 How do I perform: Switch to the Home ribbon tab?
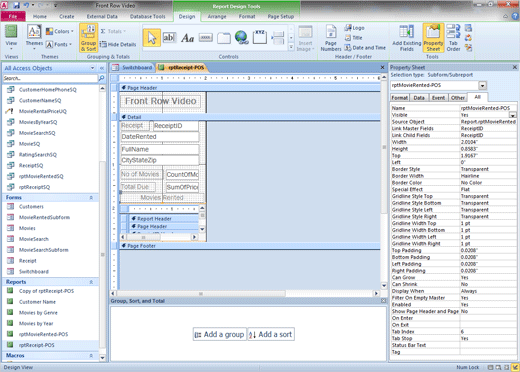point(40,16)
